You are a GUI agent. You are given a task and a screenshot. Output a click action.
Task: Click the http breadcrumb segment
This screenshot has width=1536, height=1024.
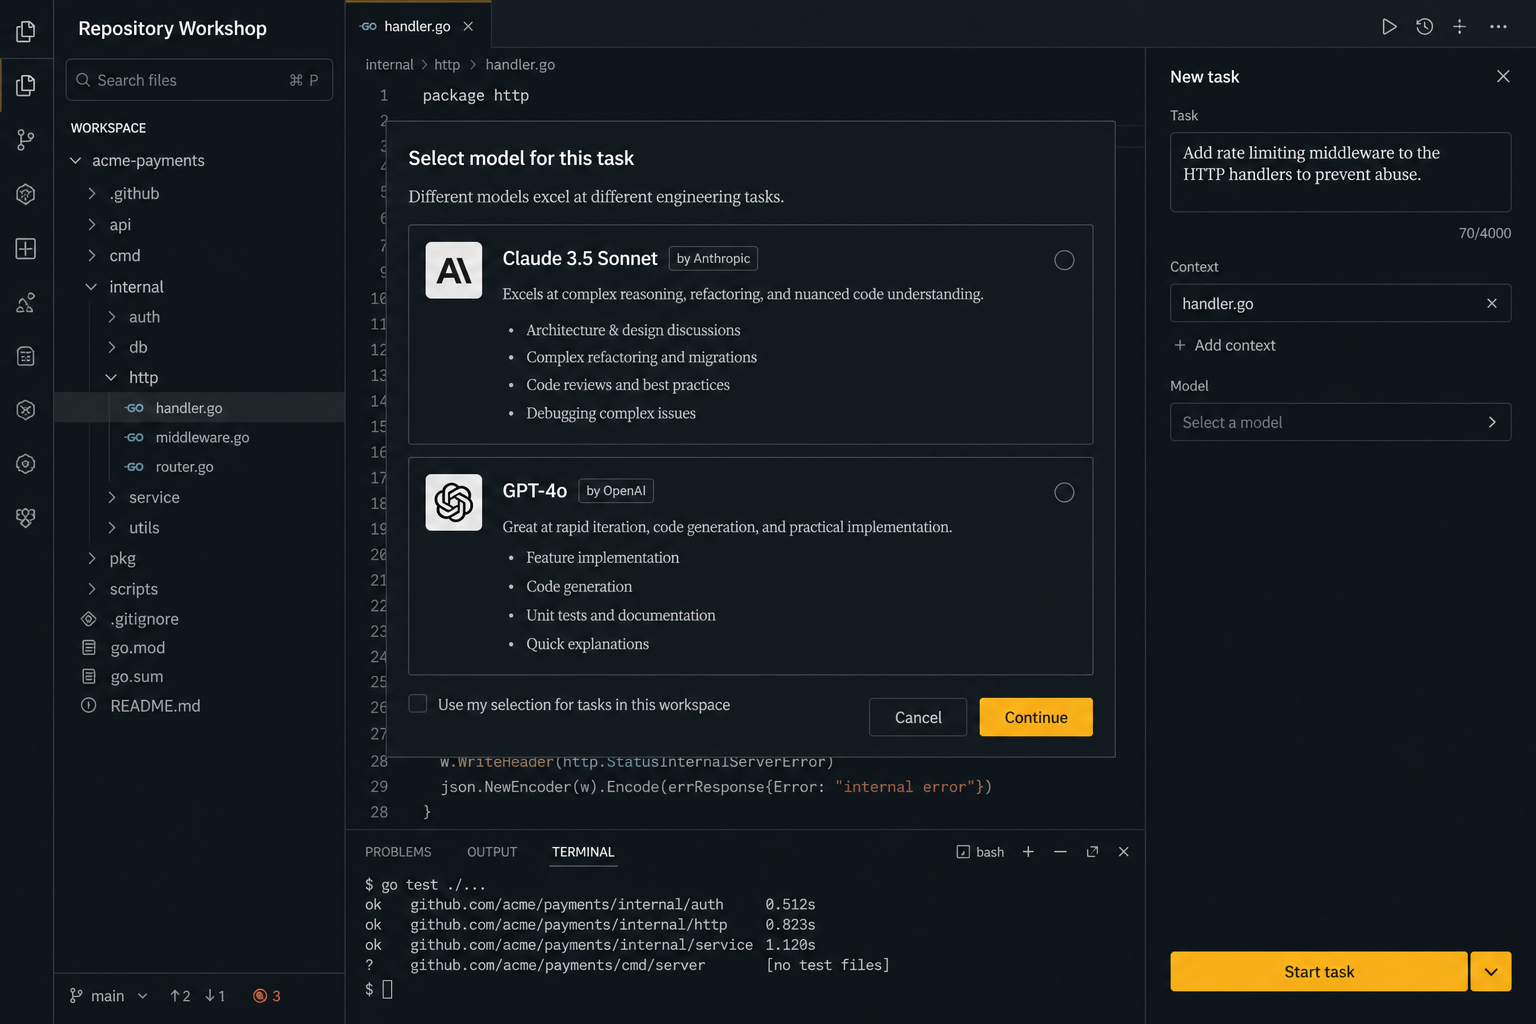click(x=447, y=64)
